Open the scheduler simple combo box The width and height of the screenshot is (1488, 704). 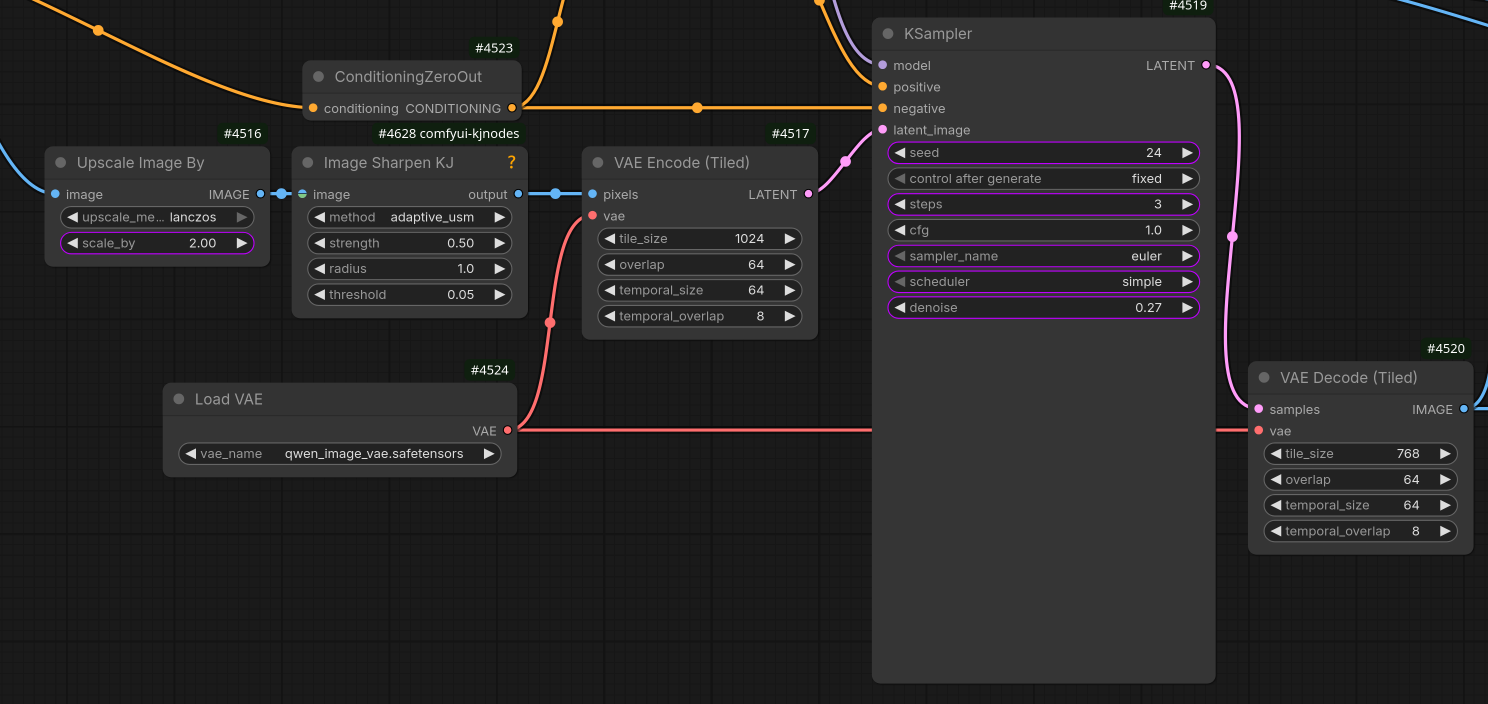point(1043,282)
